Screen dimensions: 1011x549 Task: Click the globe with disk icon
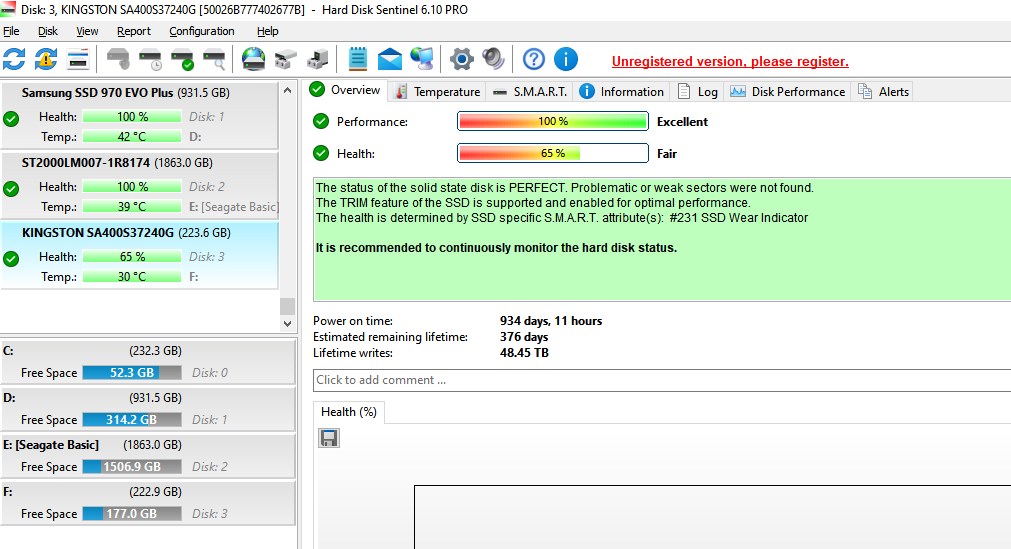point(253,59)
